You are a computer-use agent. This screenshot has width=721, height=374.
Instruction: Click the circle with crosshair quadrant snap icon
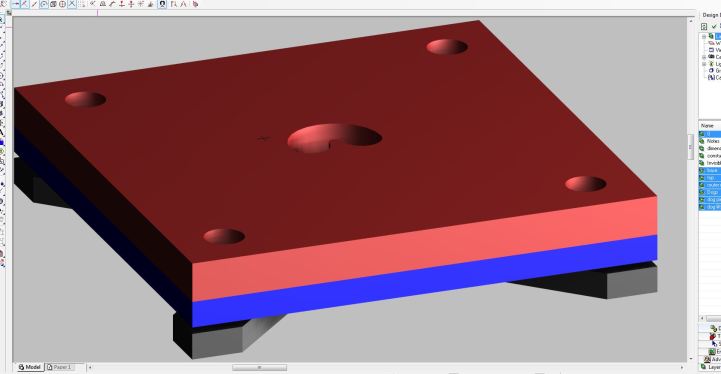tap(62, 4)
